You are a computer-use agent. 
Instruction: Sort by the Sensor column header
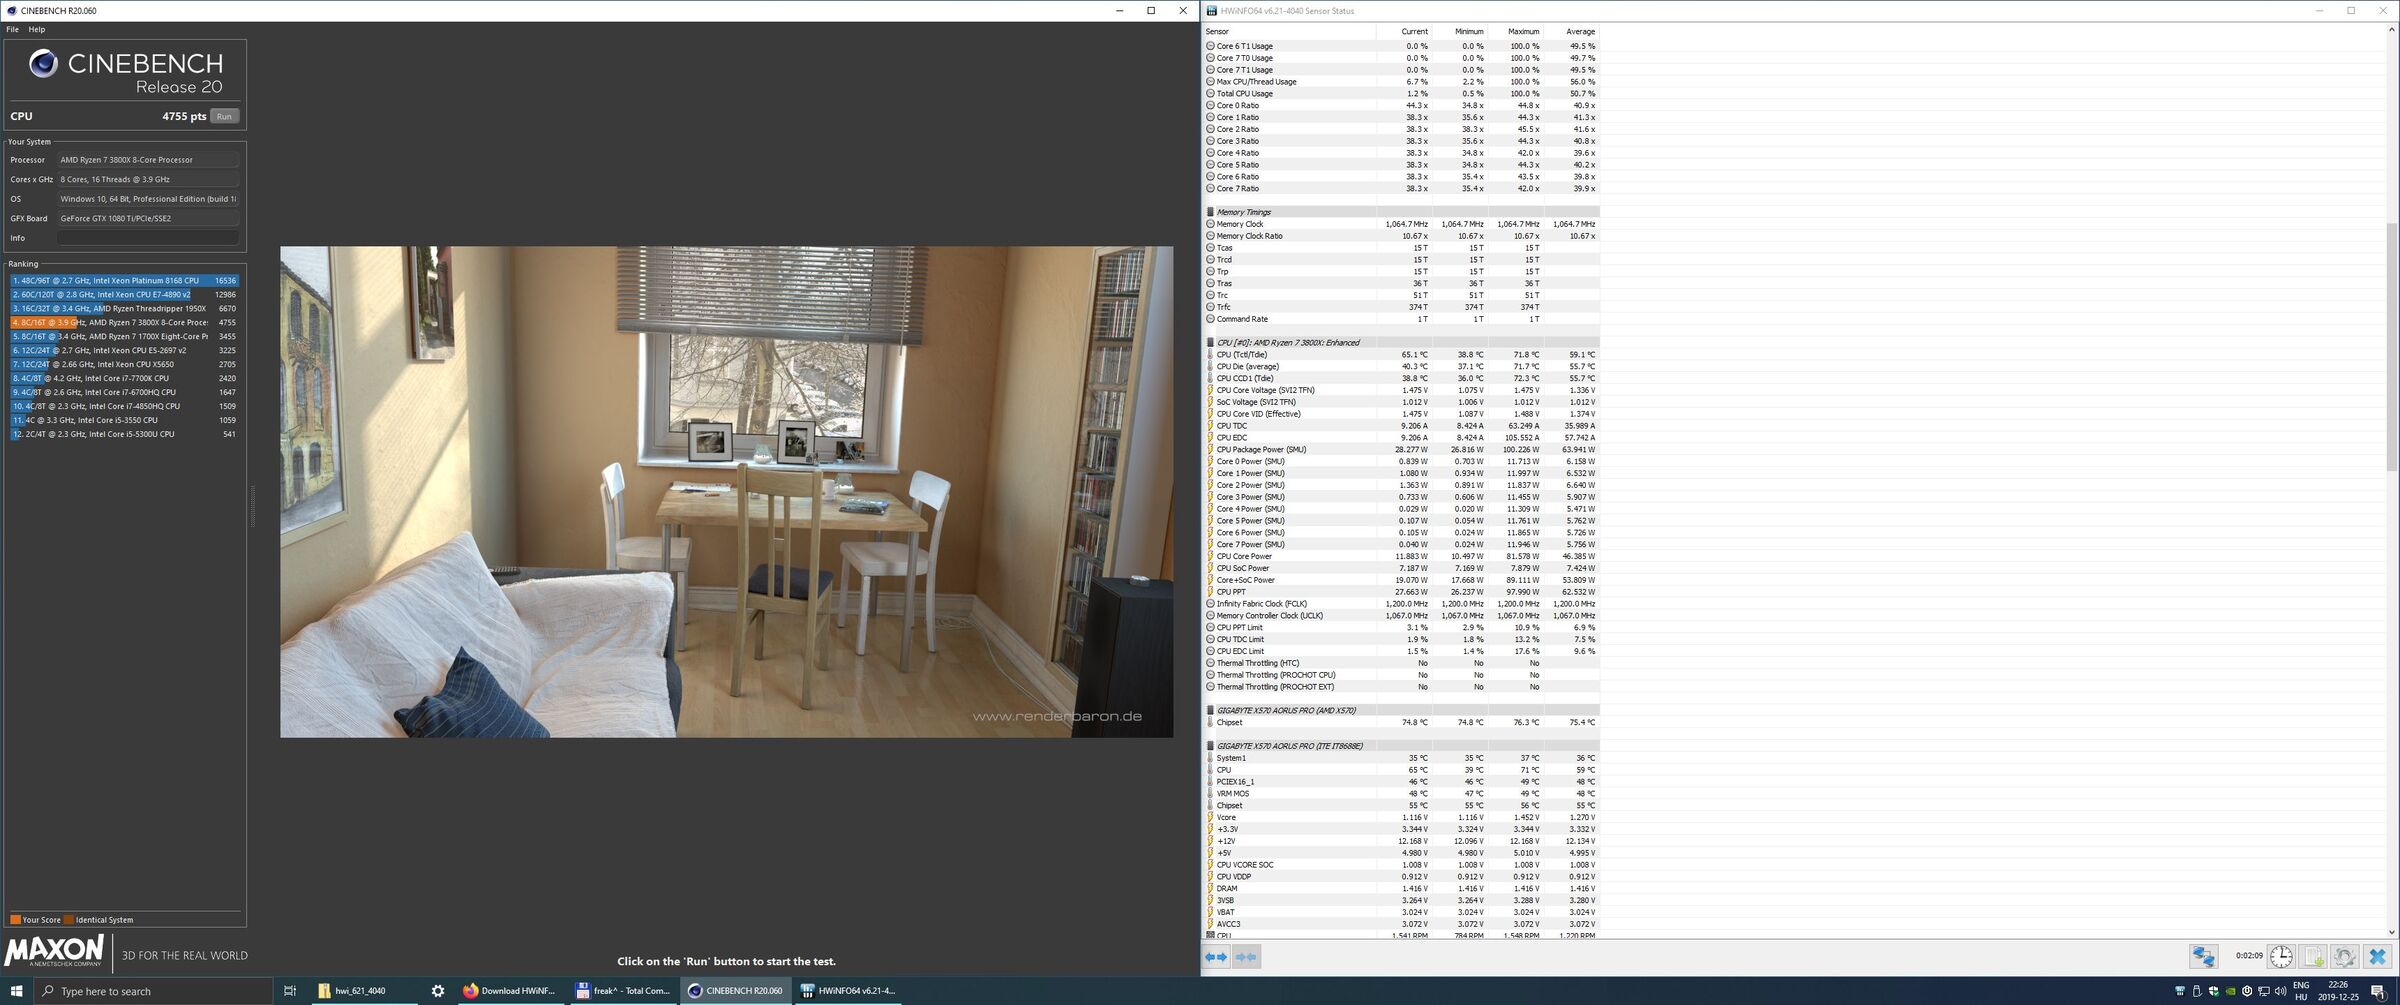(x=1288, y=32)
